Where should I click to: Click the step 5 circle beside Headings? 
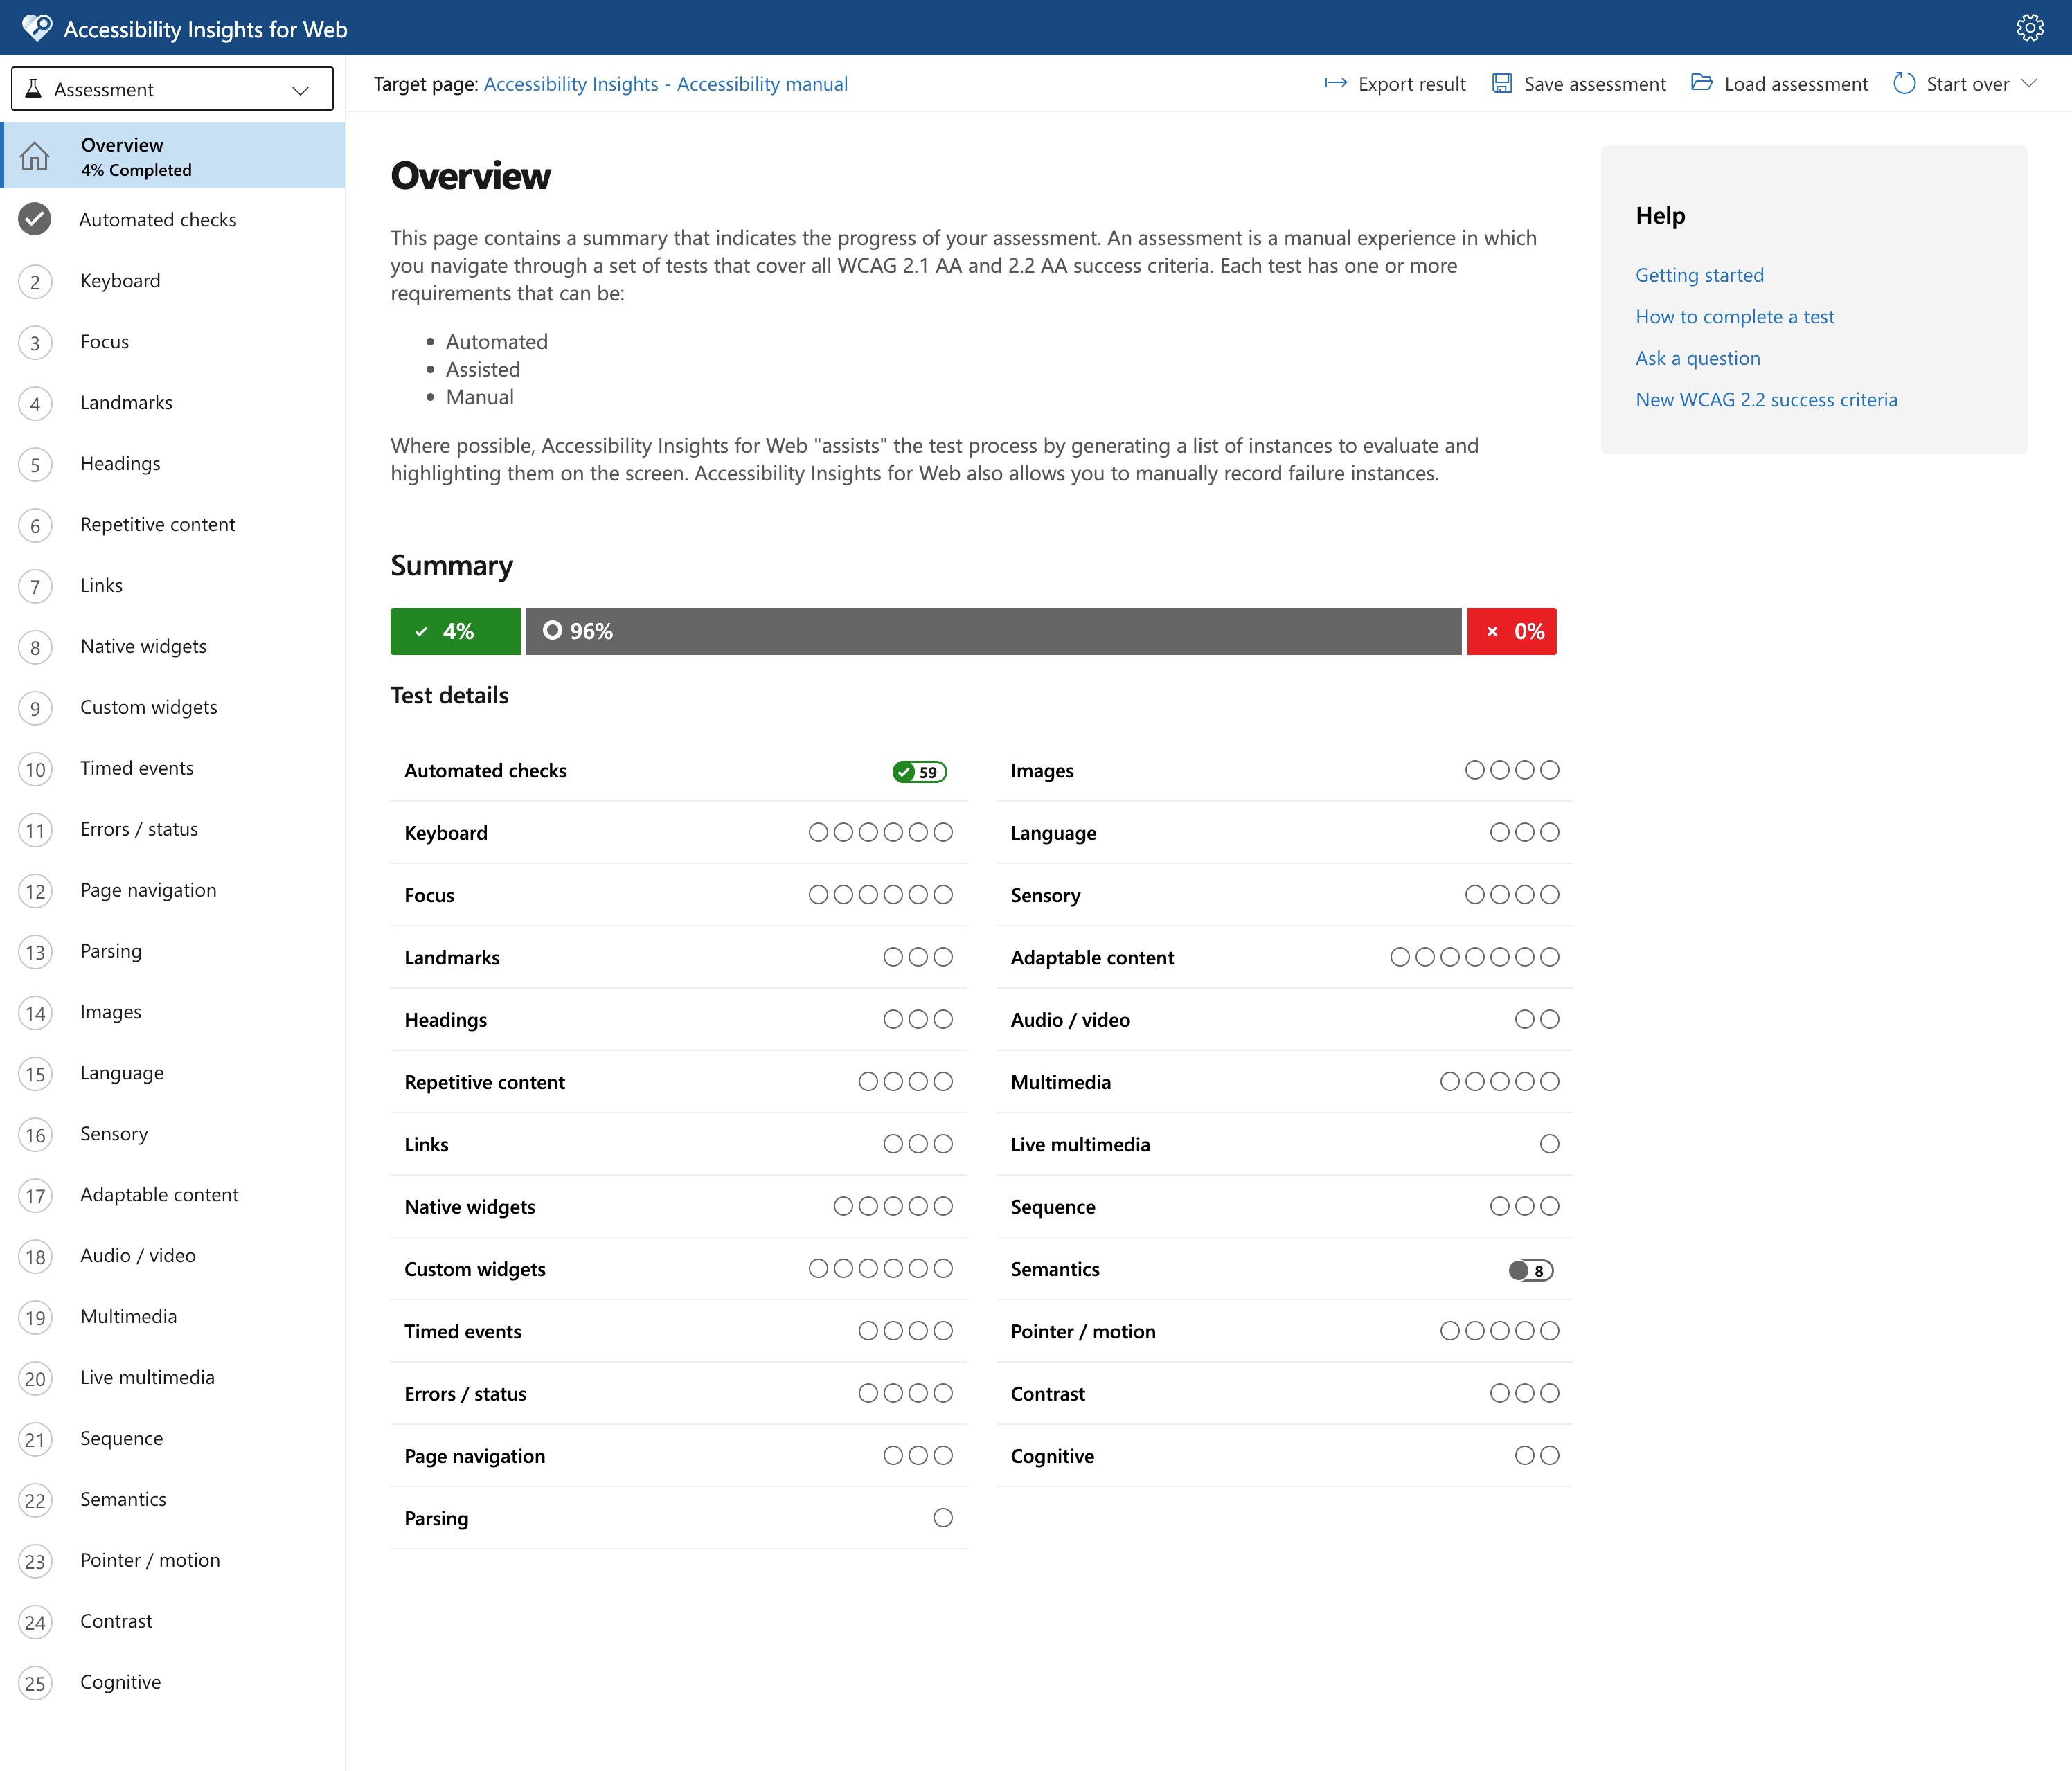[x=35, y=465]
